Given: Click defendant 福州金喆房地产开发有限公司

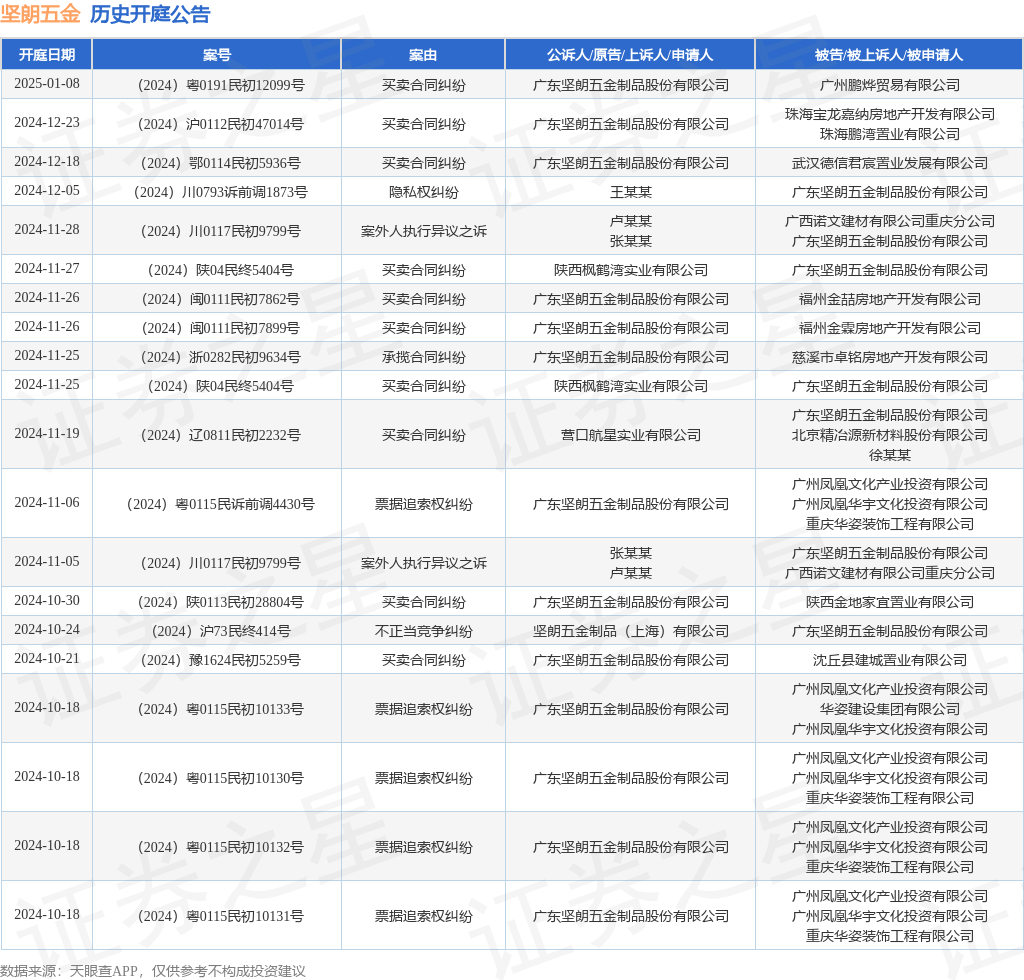Looking at the screenshot, I should 889,299.
